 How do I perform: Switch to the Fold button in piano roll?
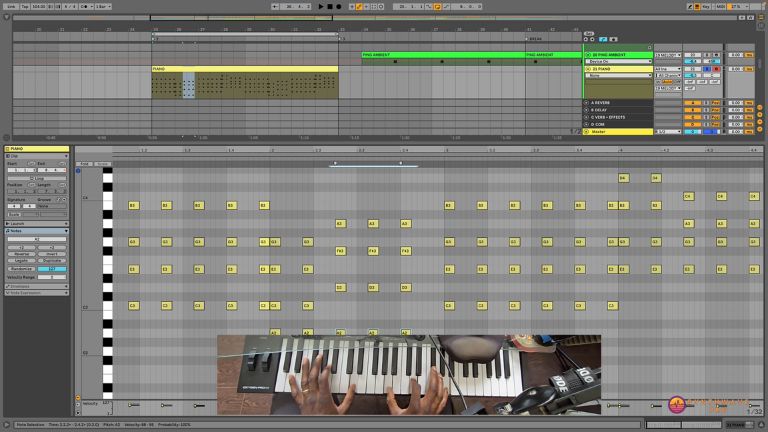pyautogui.click(x=84, y=164)
